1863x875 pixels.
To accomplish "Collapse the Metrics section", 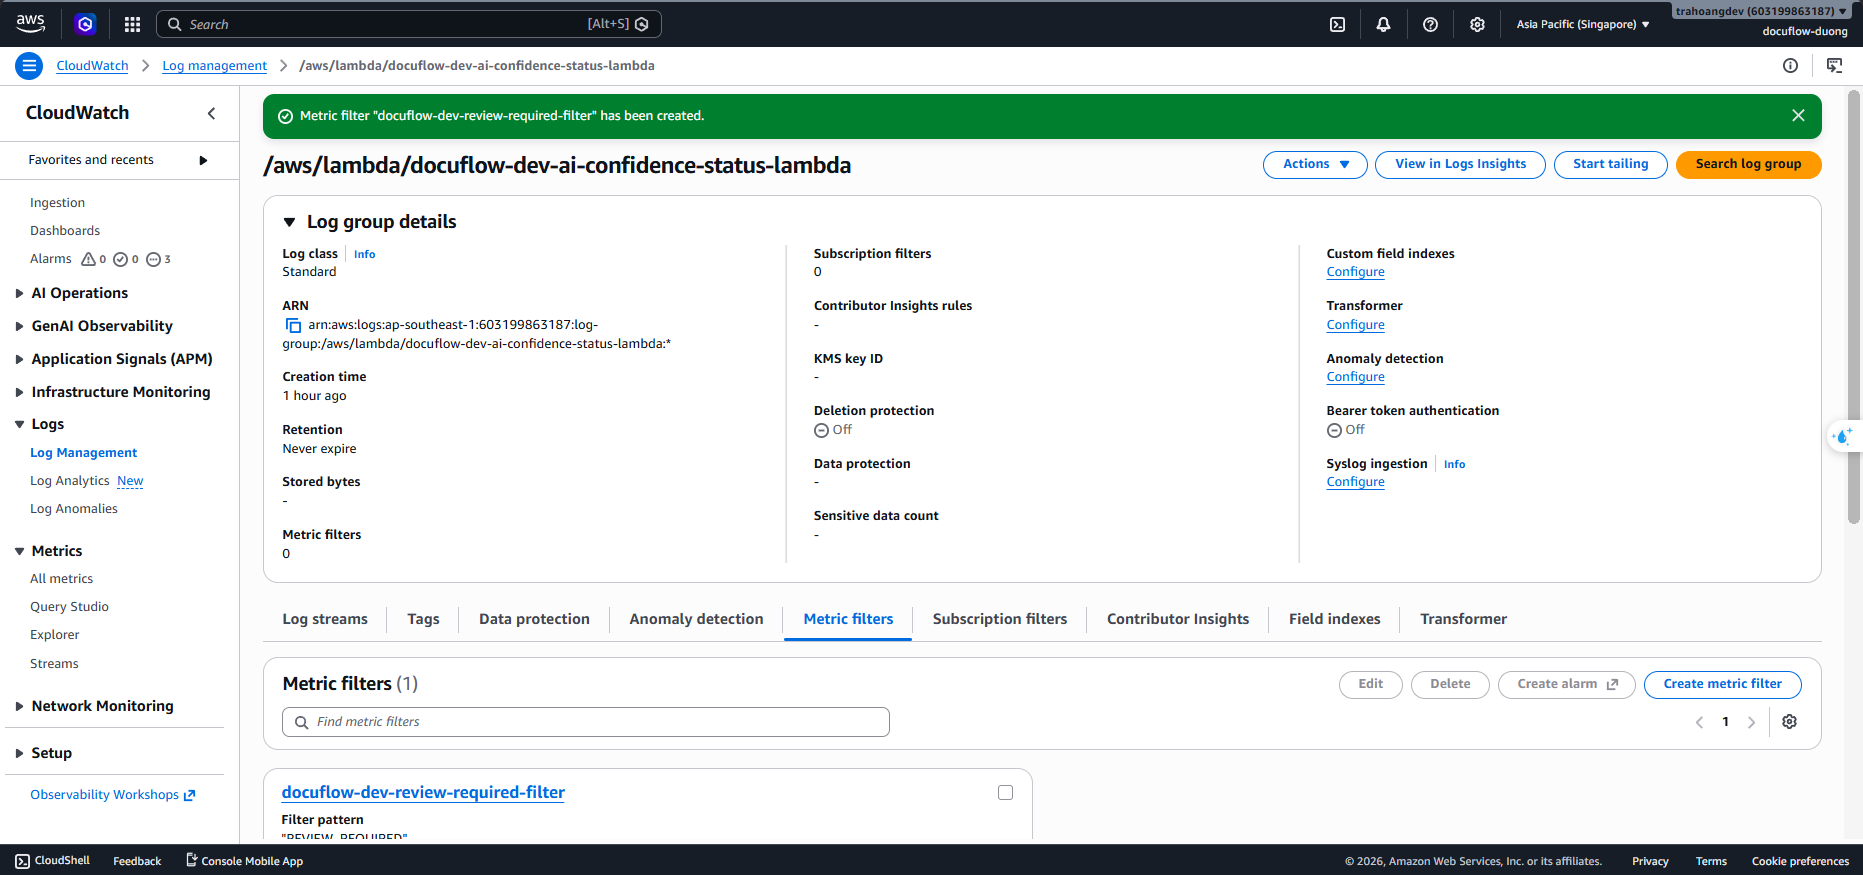I will click(19, 551).
